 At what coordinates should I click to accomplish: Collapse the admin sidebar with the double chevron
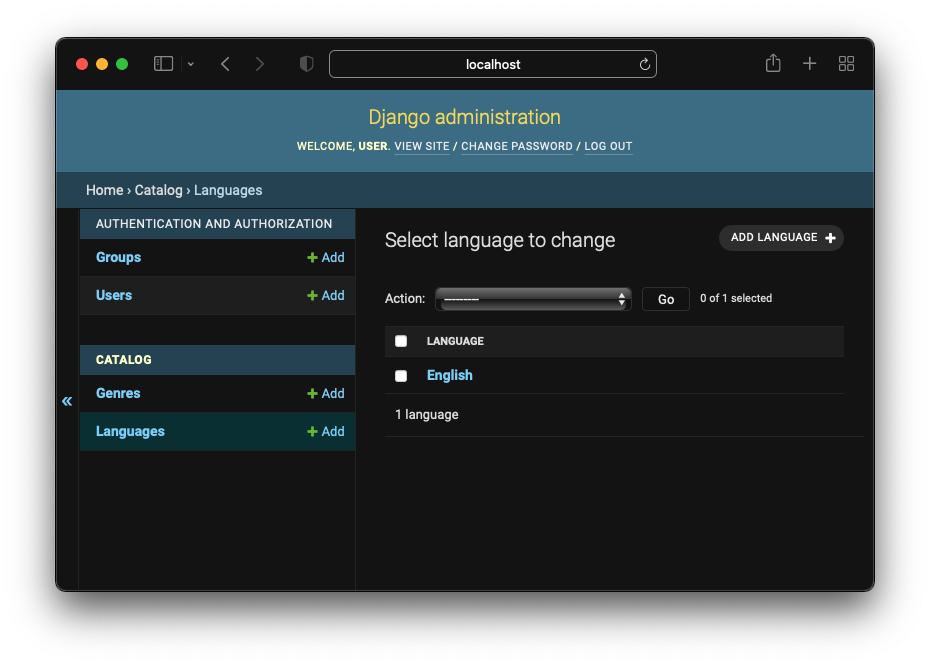(x=67, y=402)
